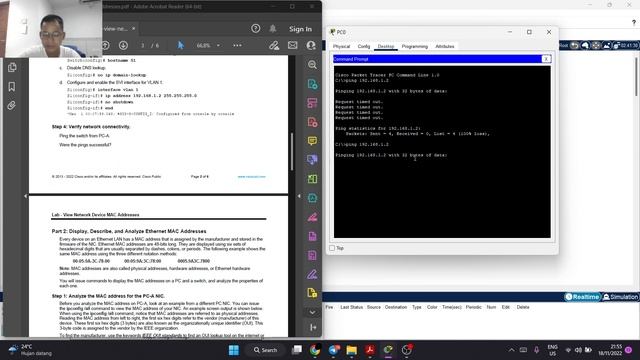Click the Packet Tracer workspace vertical scrollbar
Image resolution: width=640 pixels, height=360 pixels.
pyautogui.click(x=636, y=77)
